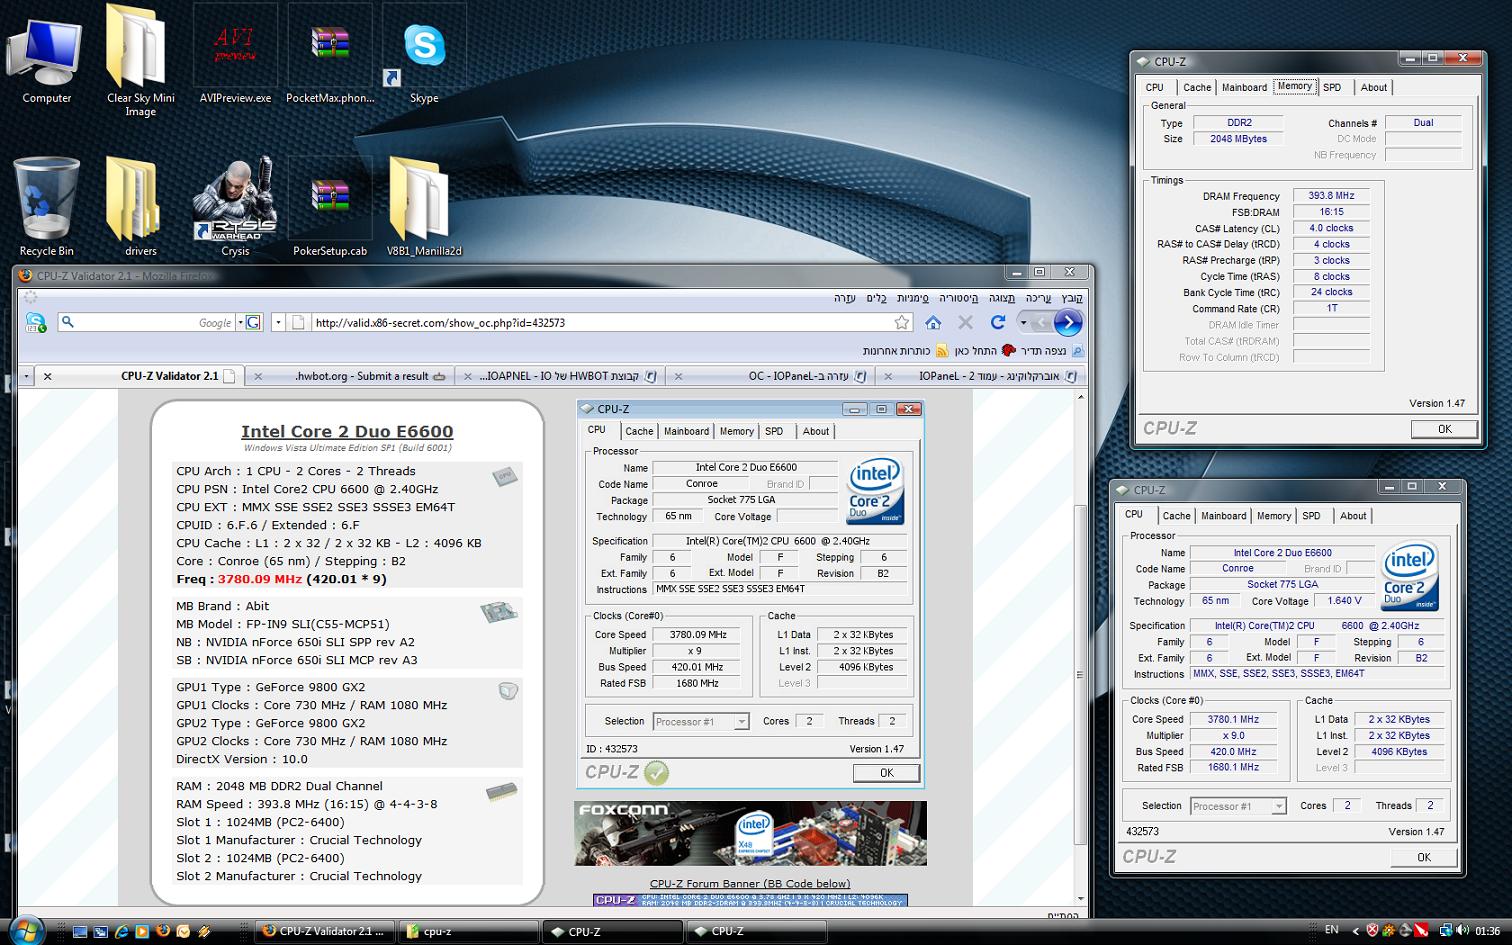Image resolution: width=1512 pixels, height=945 pixels.
Task: Click OK in the lower CPU-Z window
Action: click(x=1424, y=857)
